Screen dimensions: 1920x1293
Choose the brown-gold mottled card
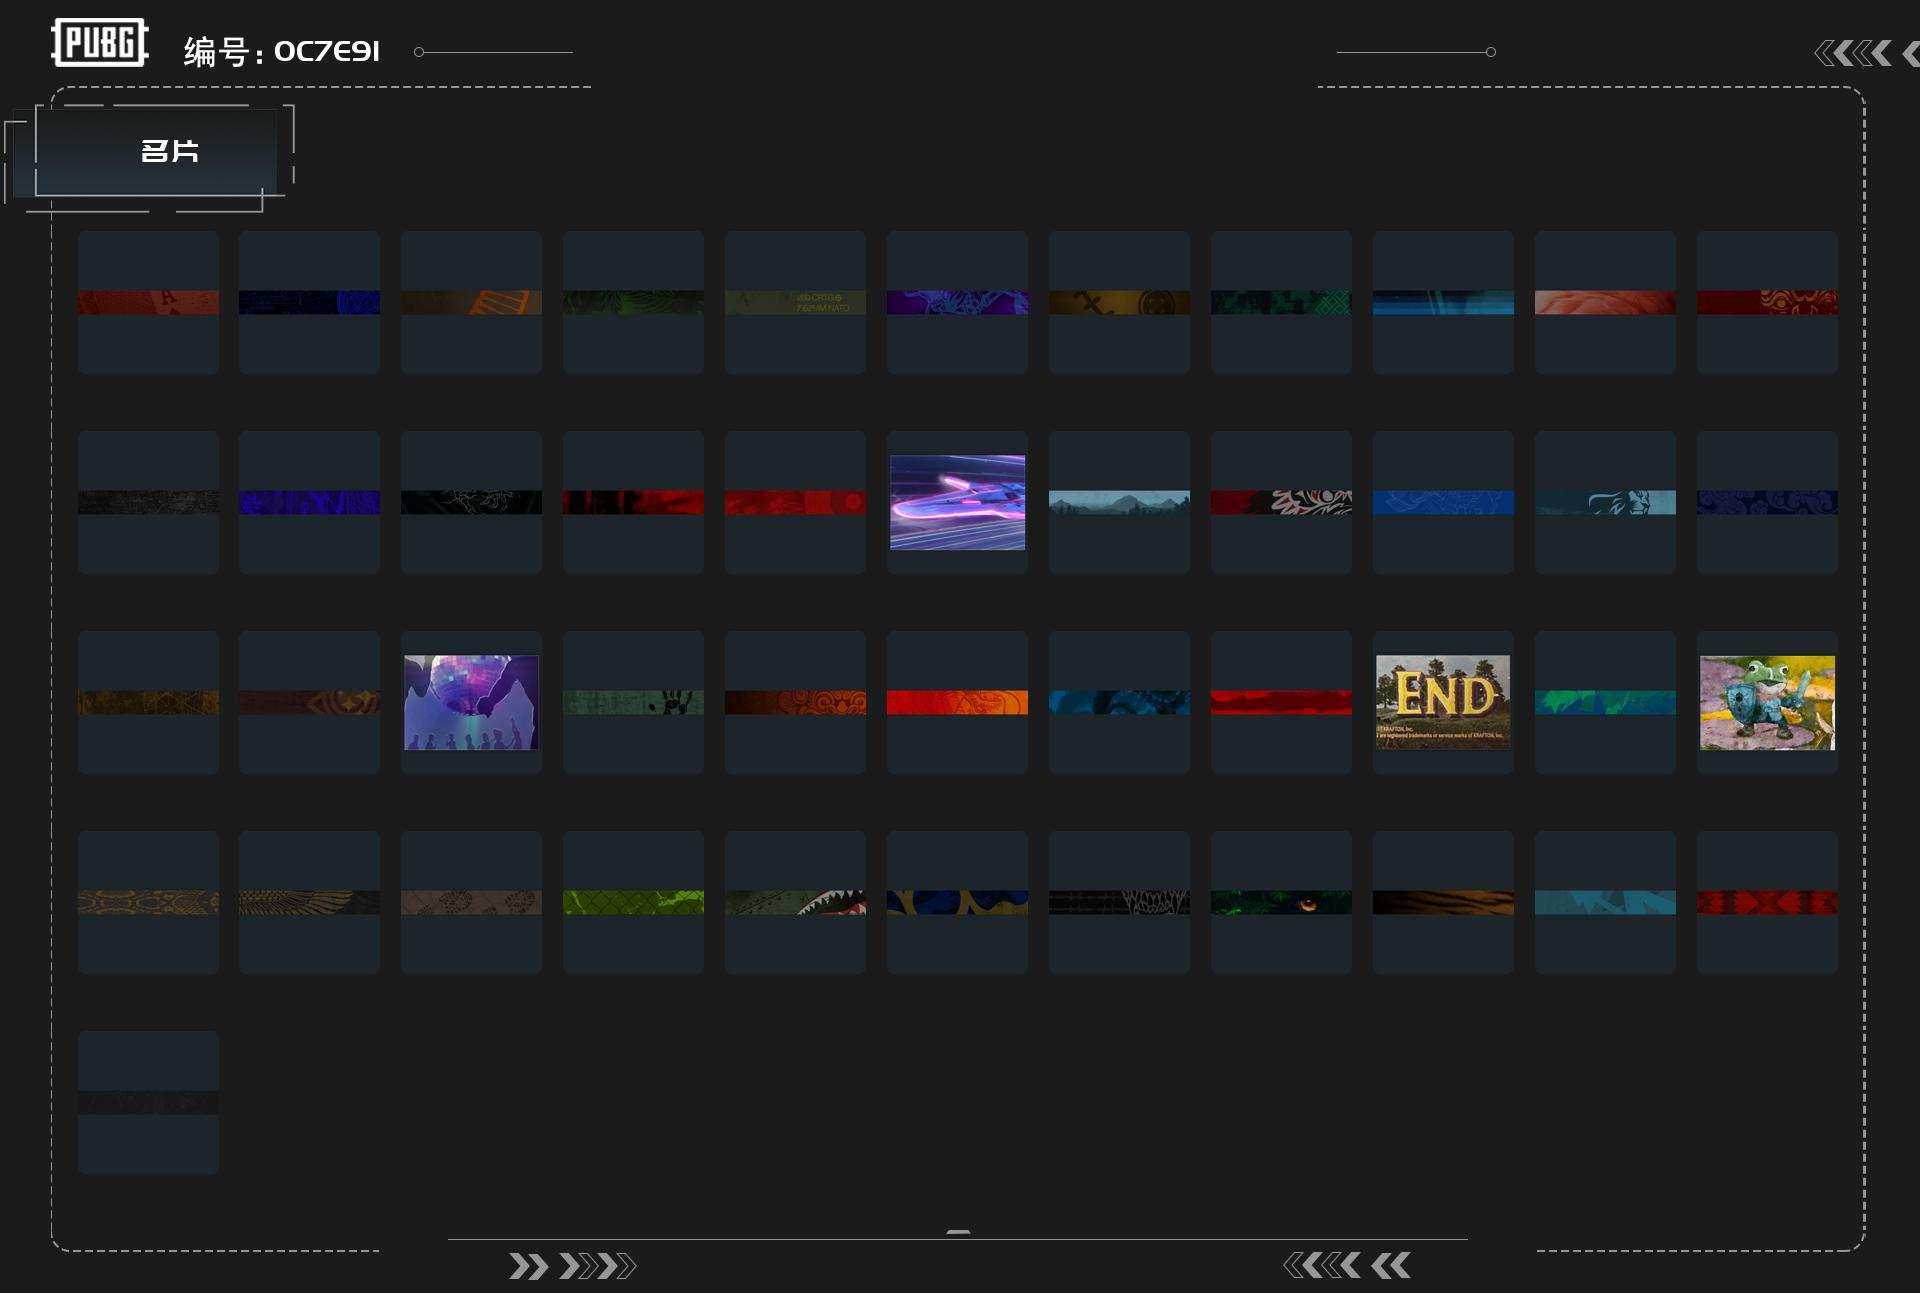tap(148, 702)
